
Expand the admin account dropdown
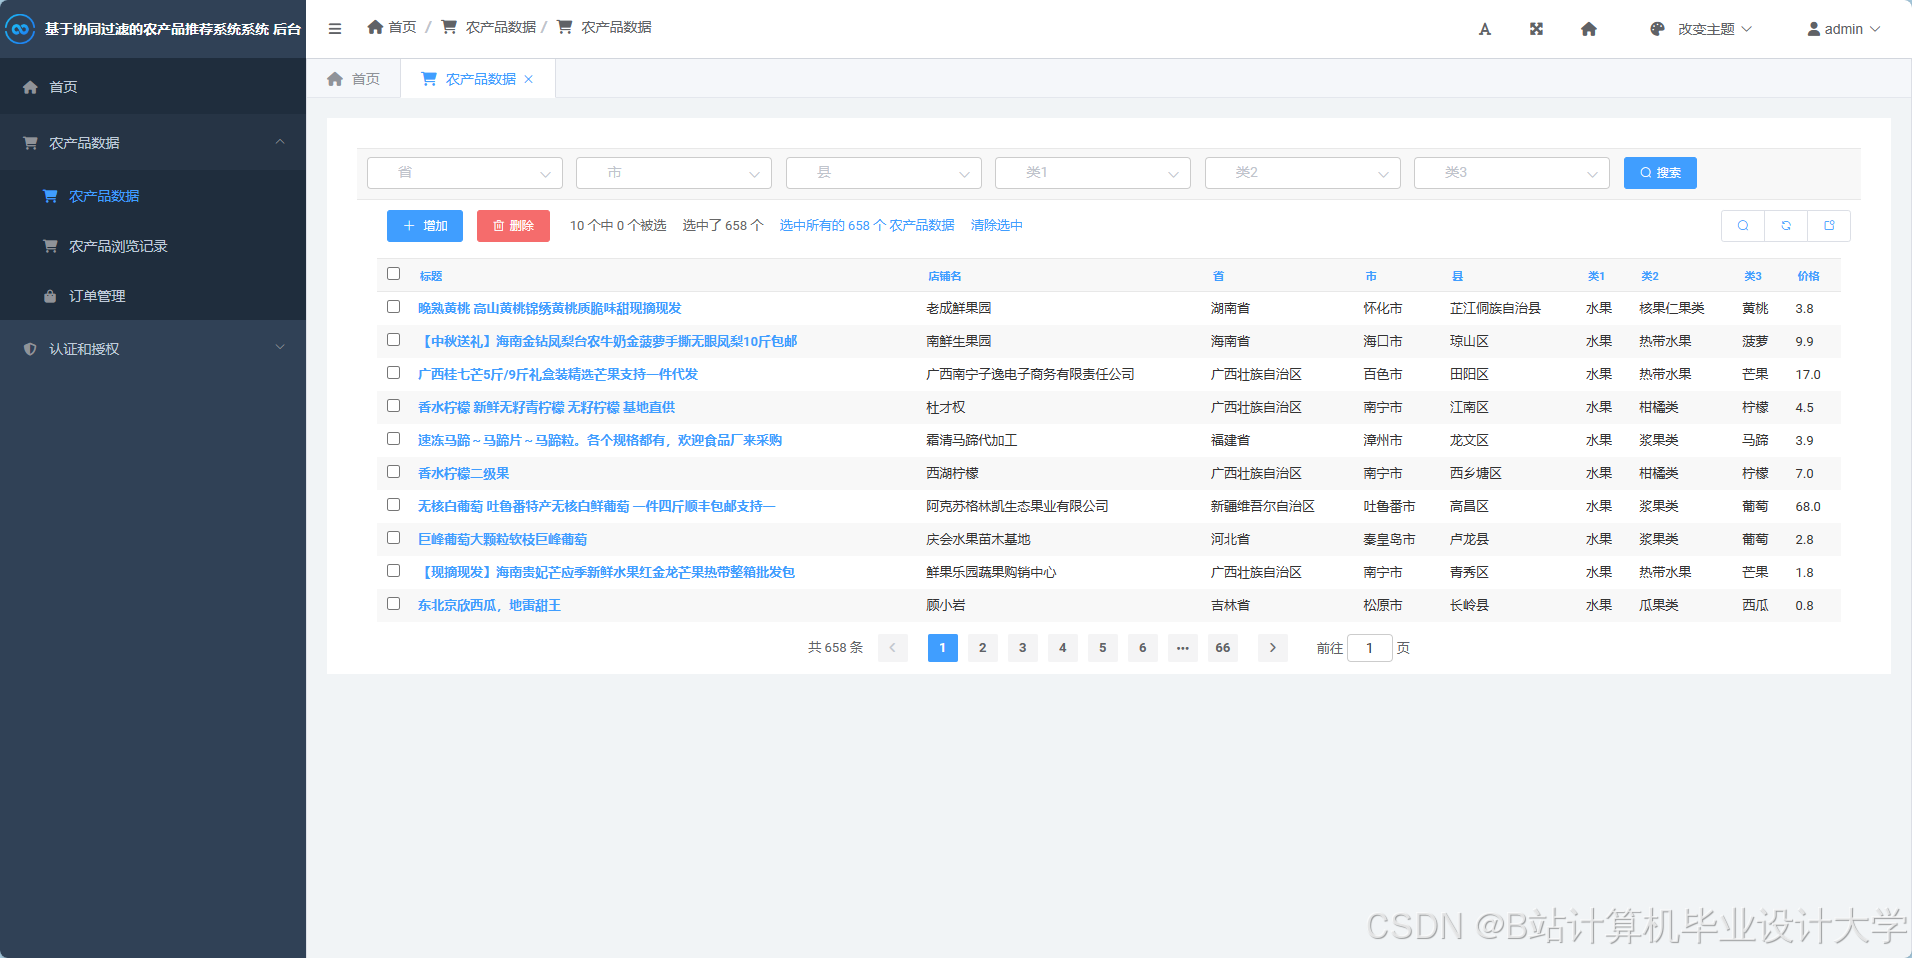pos(1843,29)
